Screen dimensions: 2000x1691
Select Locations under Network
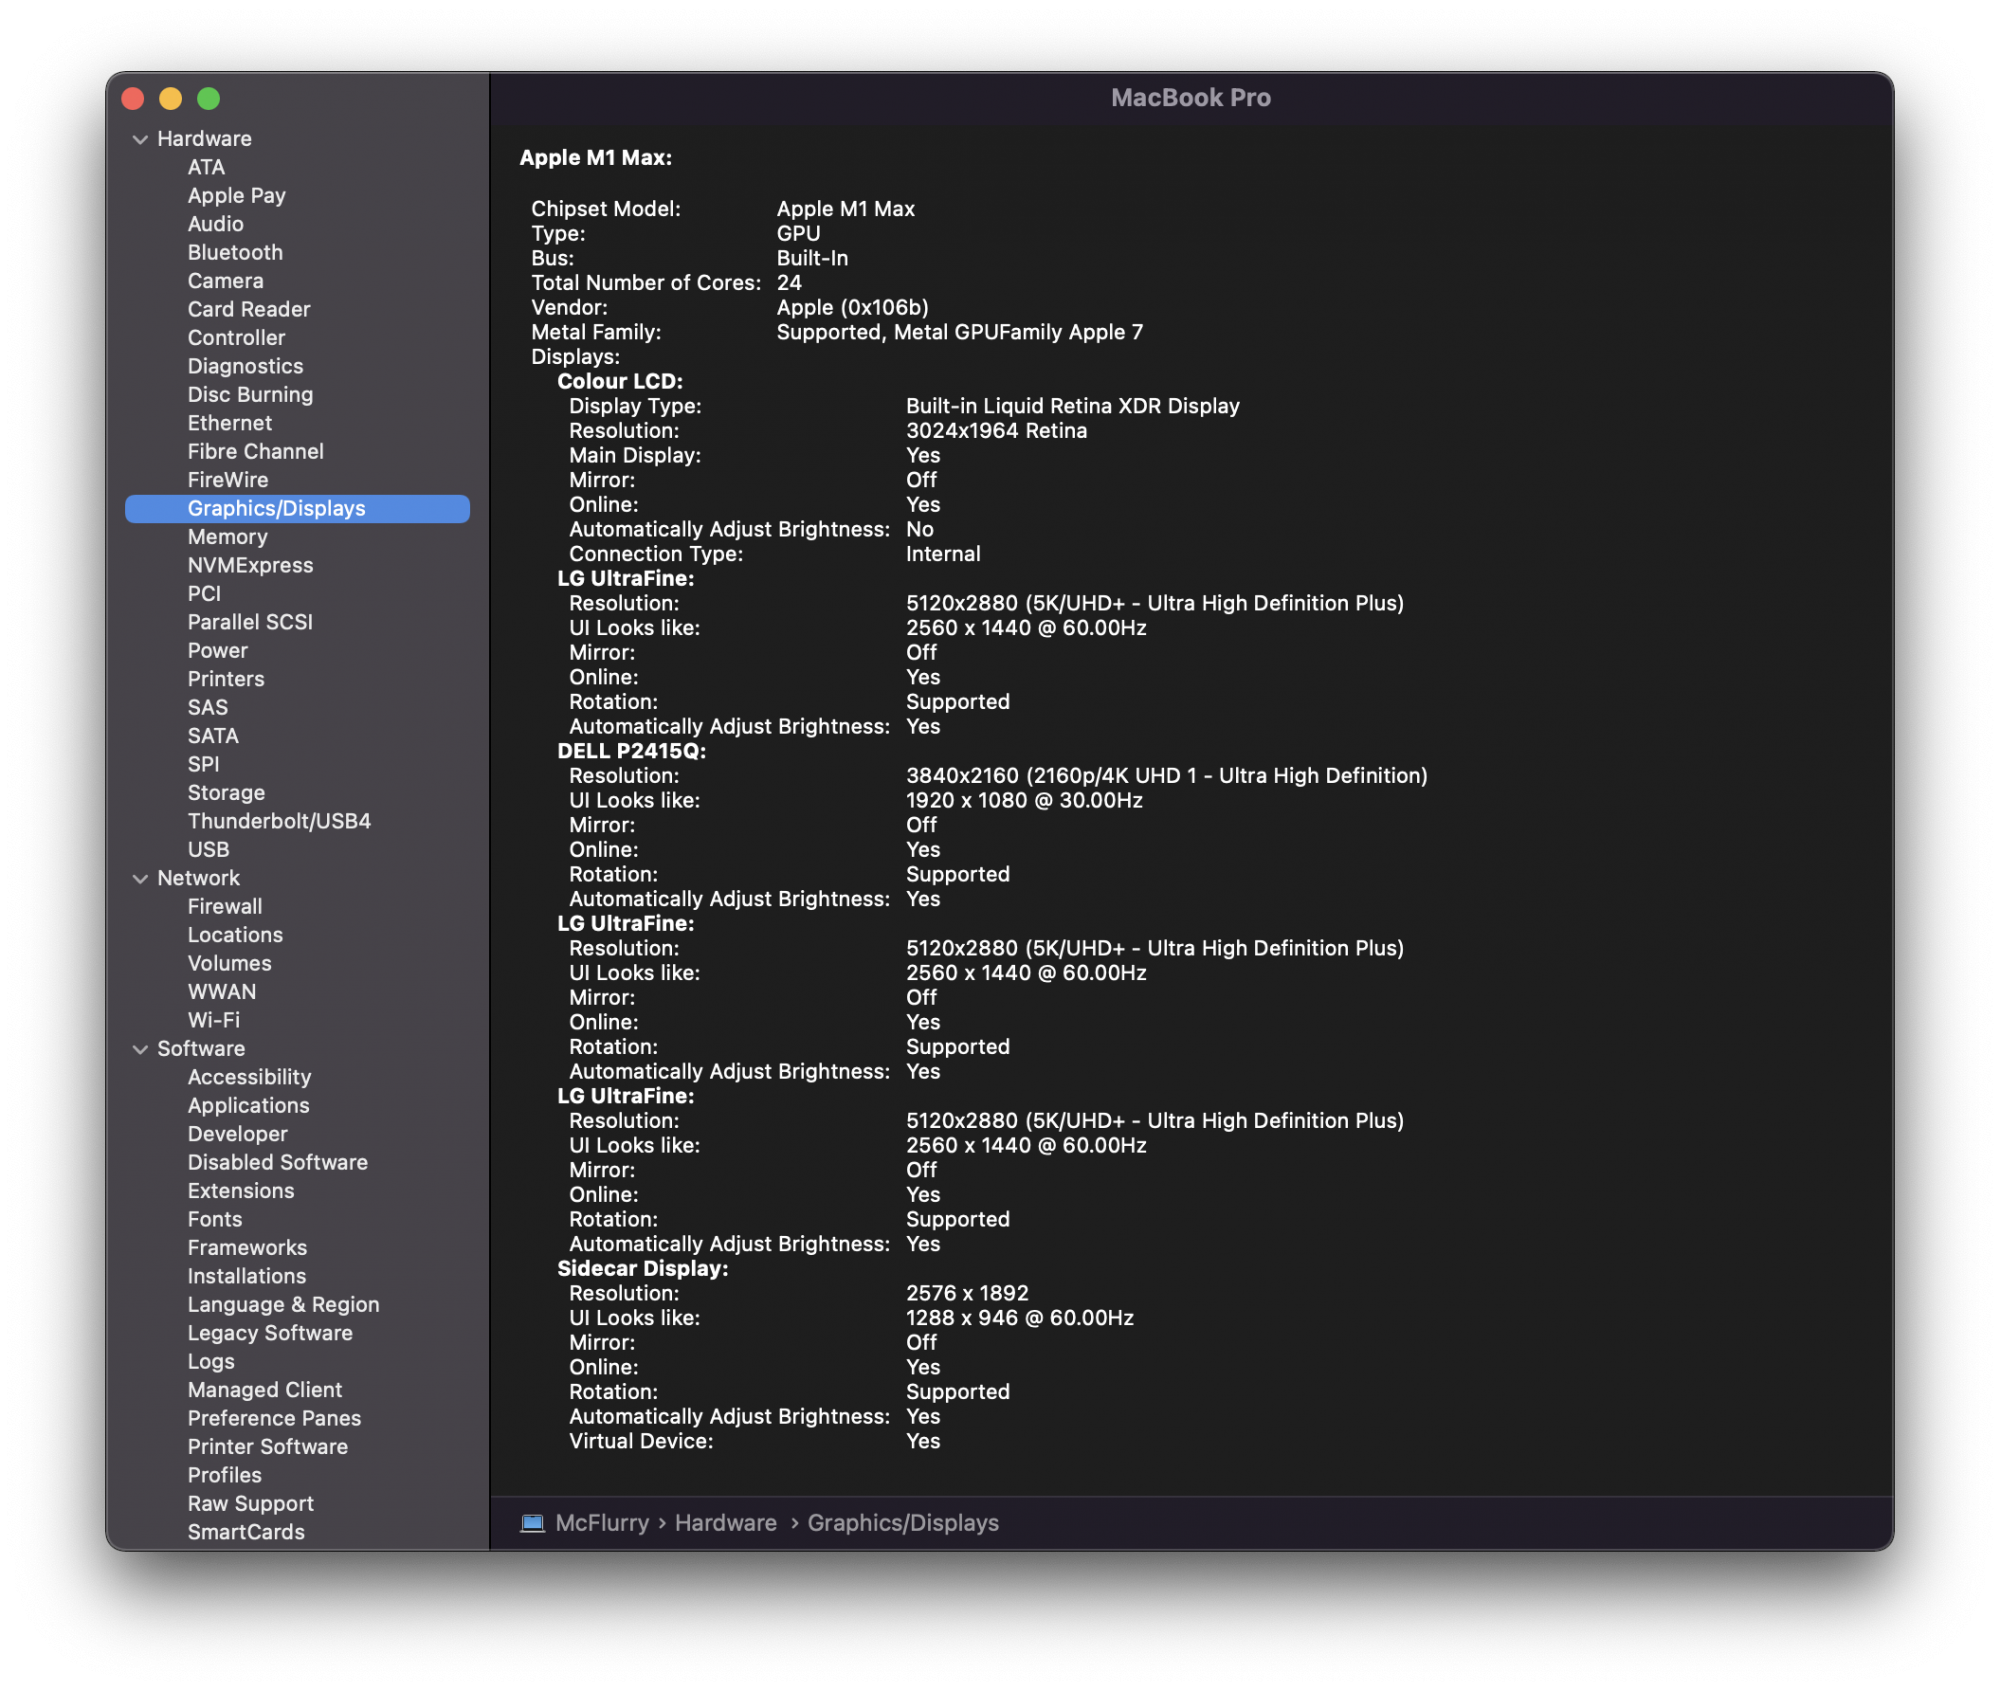pyautogui.click(x=235, y=935)
